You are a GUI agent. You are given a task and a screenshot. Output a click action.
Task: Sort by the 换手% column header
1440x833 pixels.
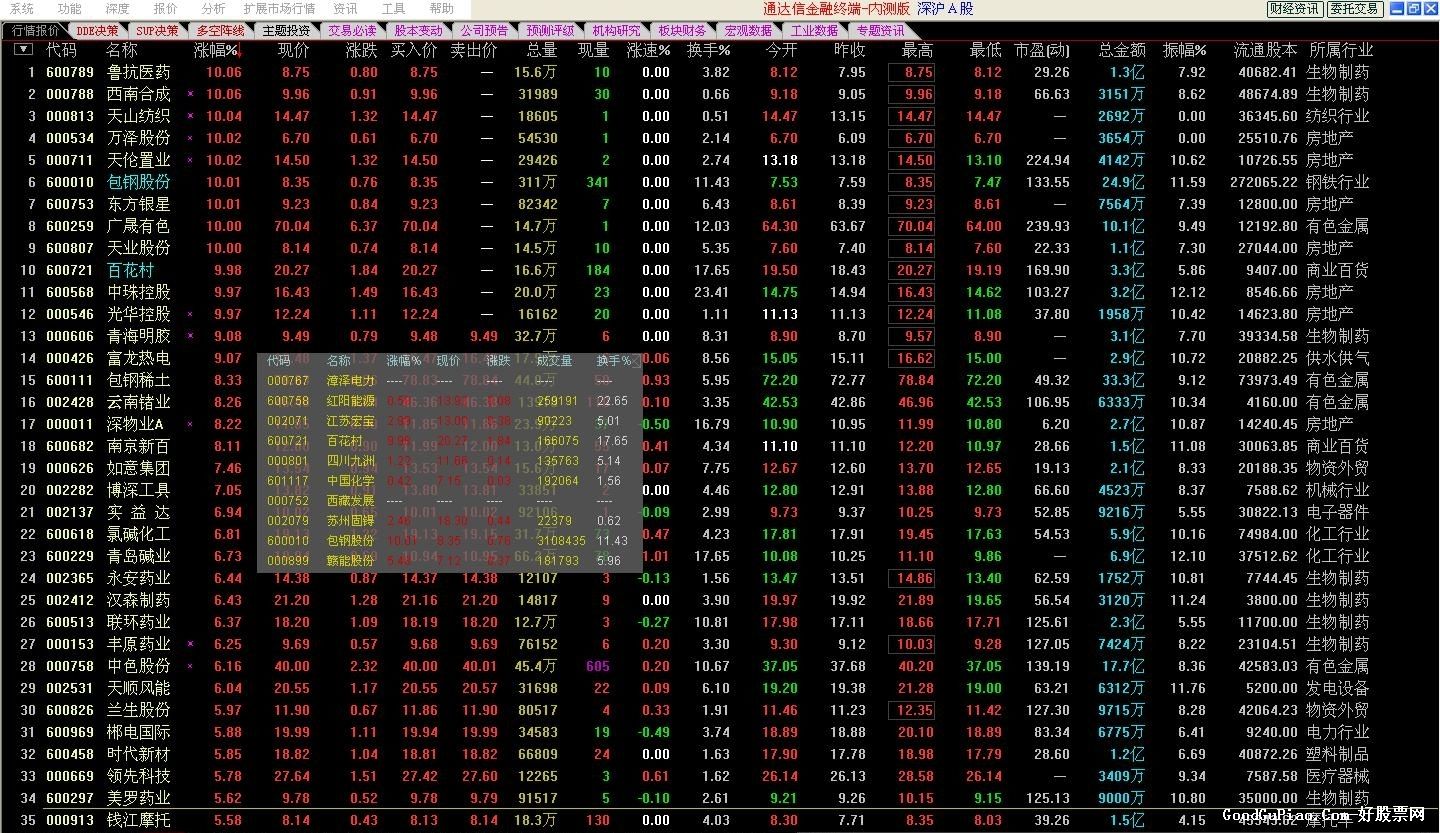(x=708, y=50)
